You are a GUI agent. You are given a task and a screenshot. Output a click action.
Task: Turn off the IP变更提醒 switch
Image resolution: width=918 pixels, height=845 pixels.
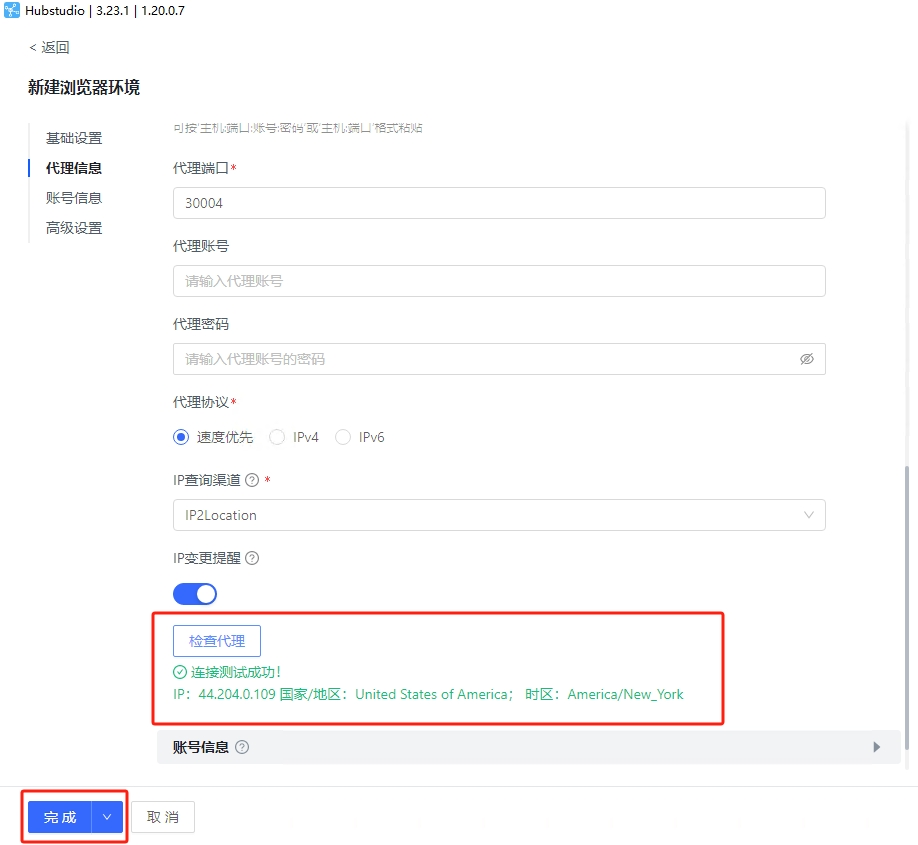(x=195, y=594)
